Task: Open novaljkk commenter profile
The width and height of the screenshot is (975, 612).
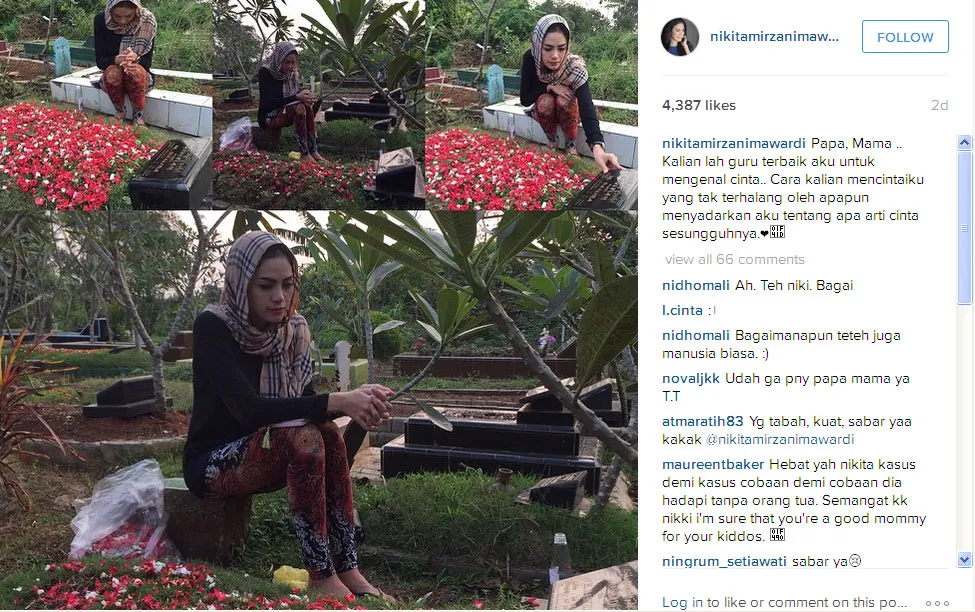Action: pos(691,378)
